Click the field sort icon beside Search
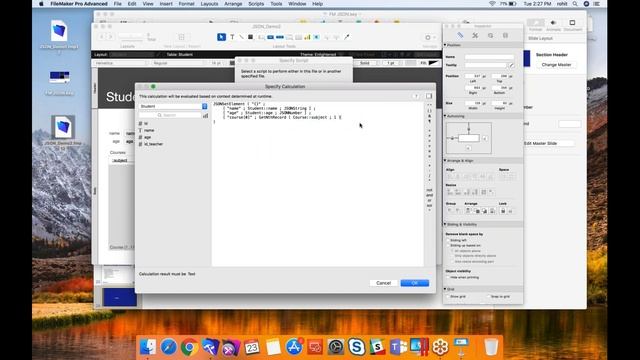The width and height of the screenshot is (640, 360). [x=205, y=116]
